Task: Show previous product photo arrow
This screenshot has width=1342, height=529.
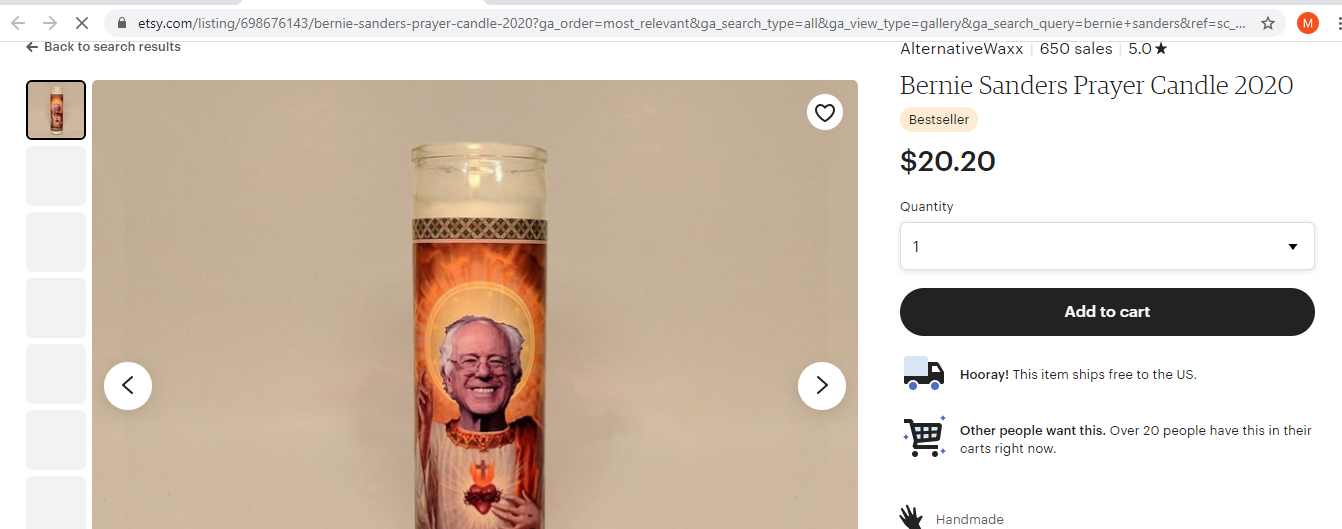Action: click(128, 385)
